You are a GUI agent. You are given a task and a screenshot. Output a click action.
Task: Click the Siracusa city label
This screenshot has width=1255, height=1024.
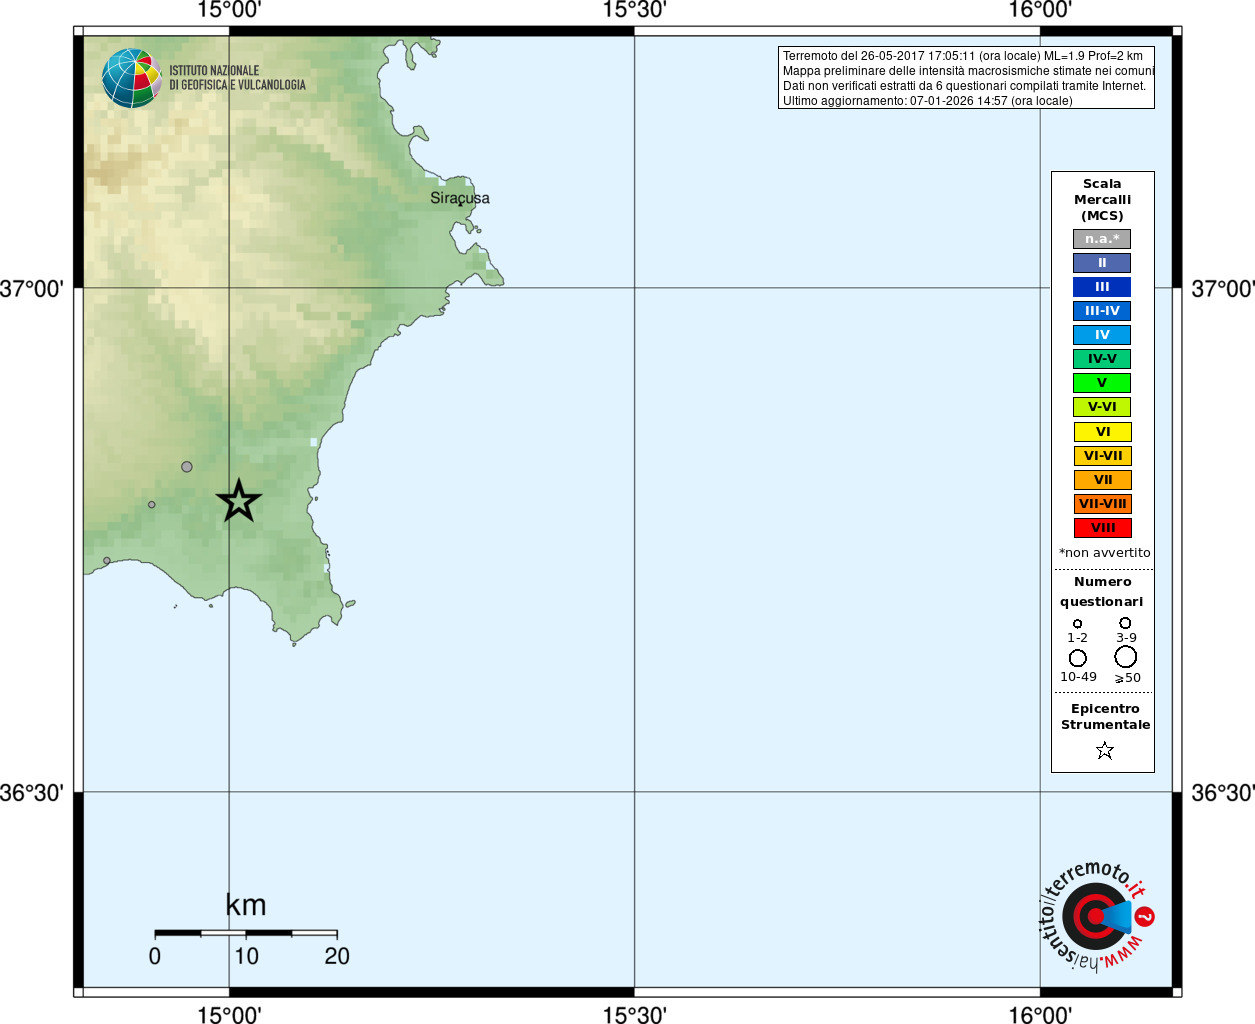click(x=460, y=198)
